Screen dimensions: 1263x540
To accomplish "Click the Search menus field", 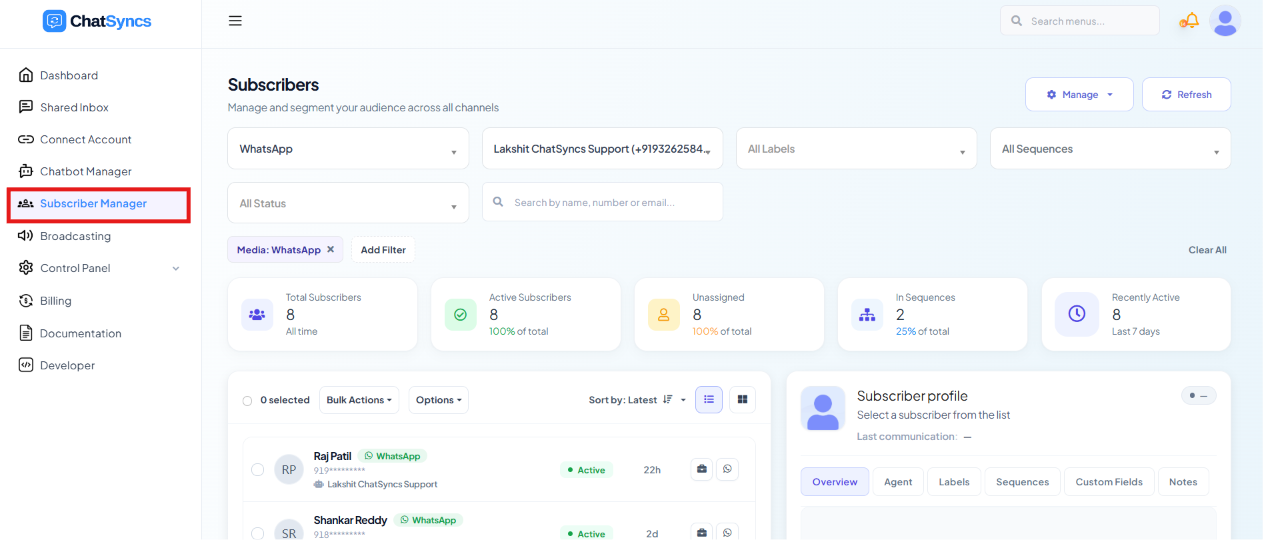I will click(x=1080, y=20).
